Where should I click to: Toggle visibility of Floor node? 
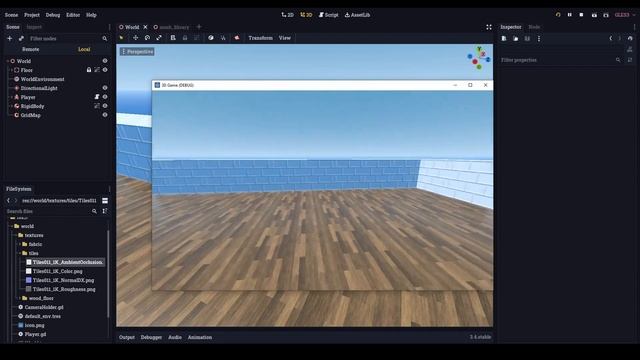point(105,70)
